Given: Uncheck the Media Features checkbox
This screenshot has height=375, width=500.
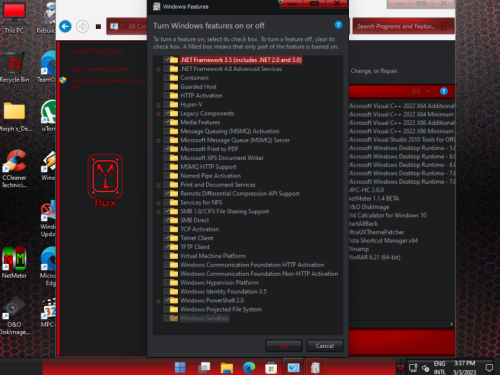Looking at the screenshot, I should click(166, 122).
